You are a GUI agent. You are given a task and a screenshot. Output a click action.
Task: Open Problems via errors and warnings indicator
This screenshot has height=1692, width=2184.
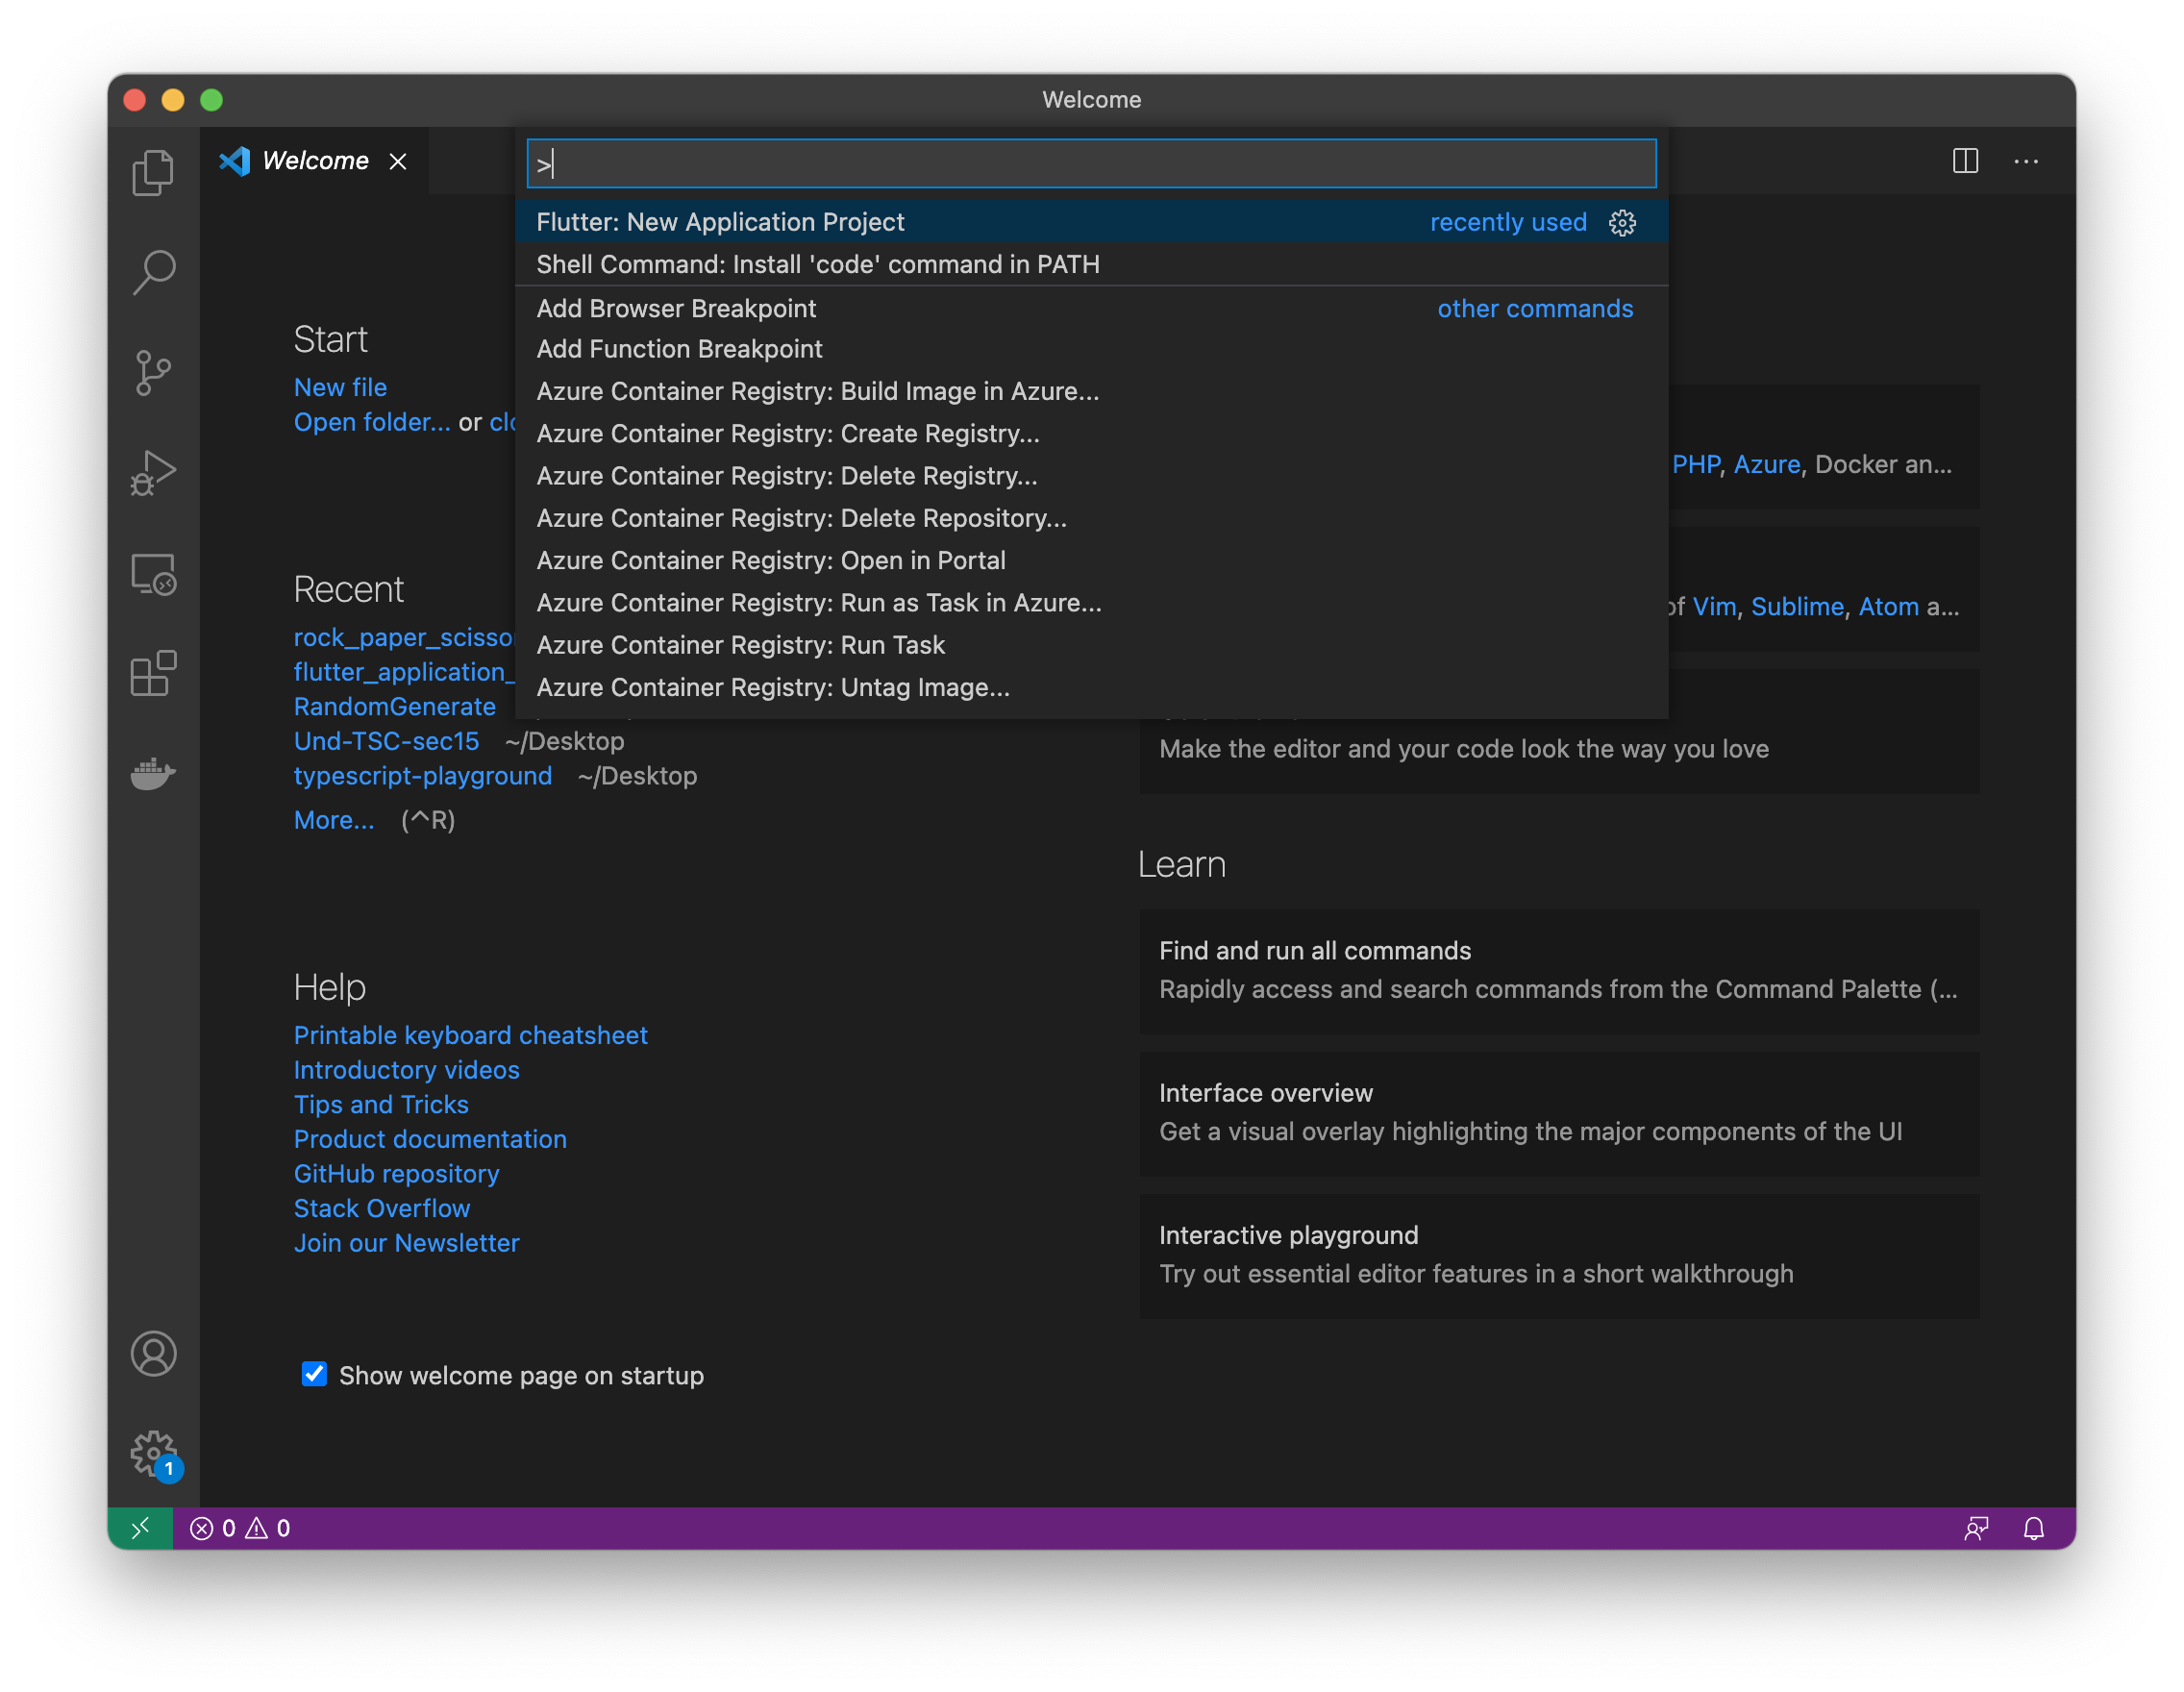[240, 1528]
